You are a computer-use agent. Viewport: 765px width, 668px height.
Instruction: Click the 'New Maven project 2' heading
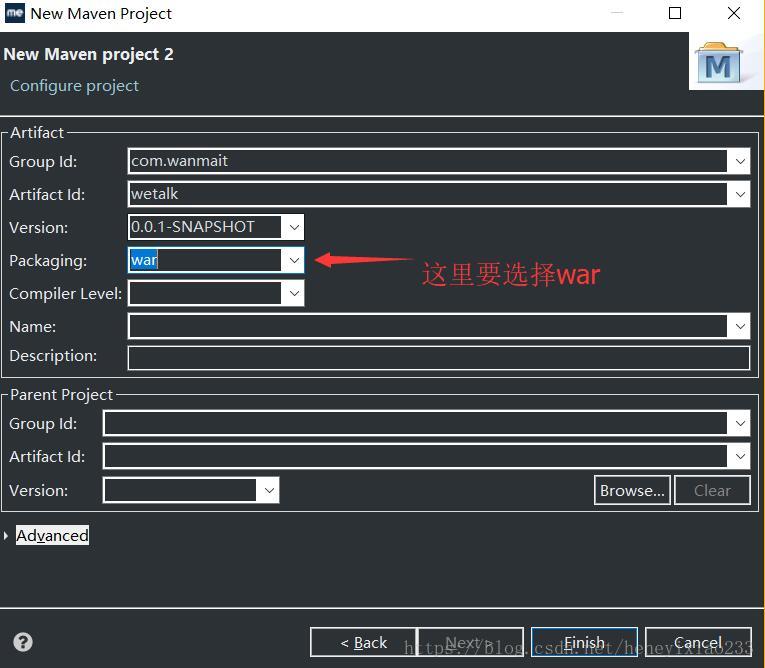(x=88, y=54)
